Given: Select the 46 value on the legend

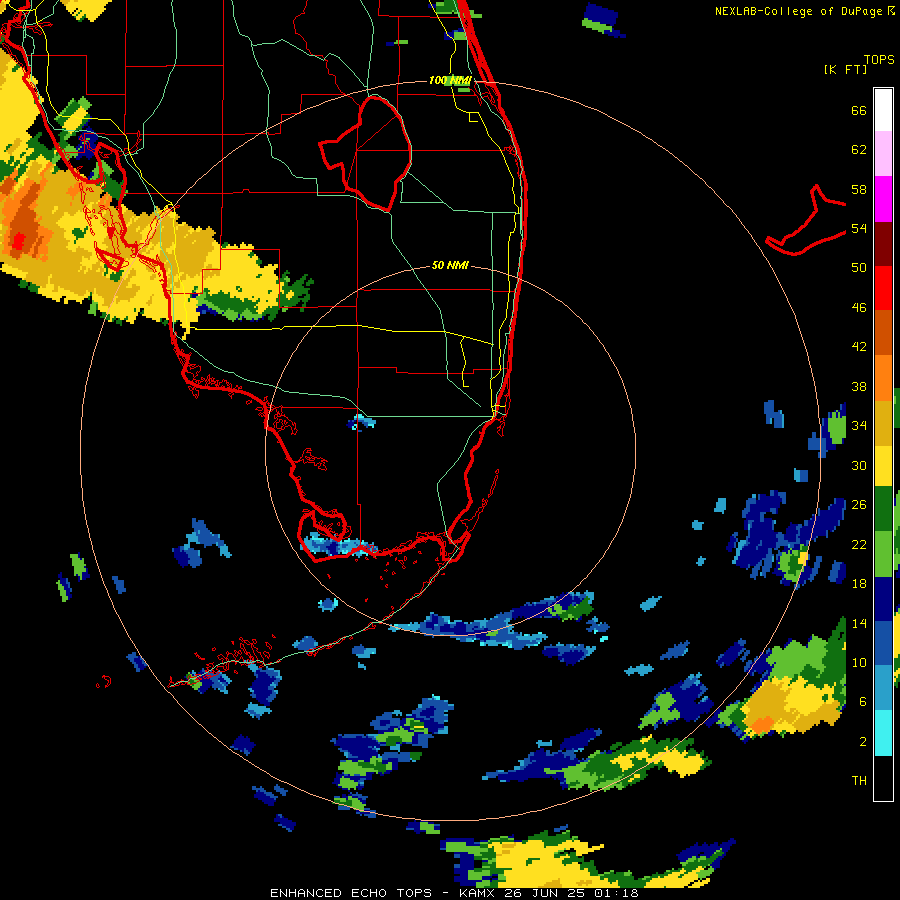Looking at the screenshot, I should pyautogui.click(x=859, y=308).
